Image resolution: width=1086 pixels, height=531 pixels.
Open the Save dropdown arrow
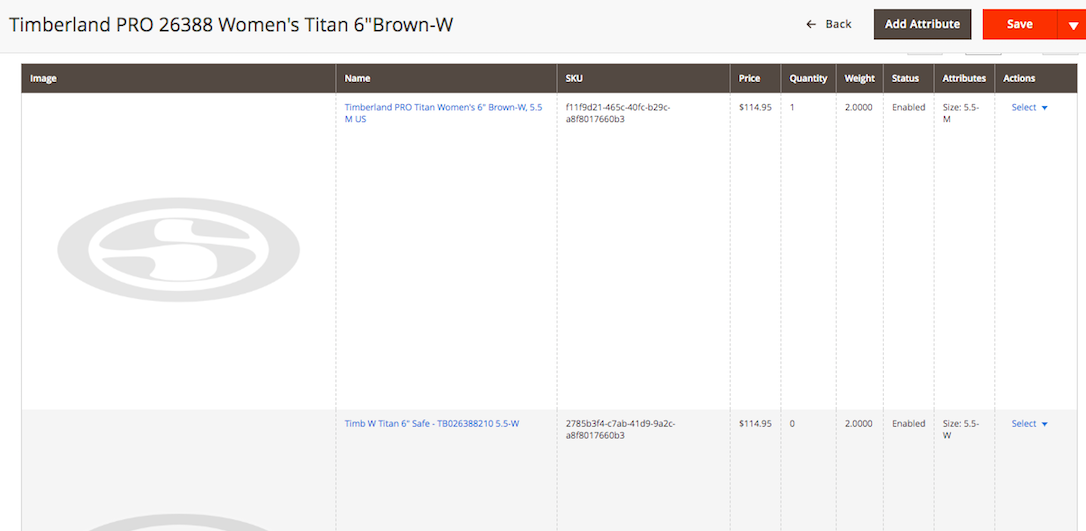[x=1072, y=24]
